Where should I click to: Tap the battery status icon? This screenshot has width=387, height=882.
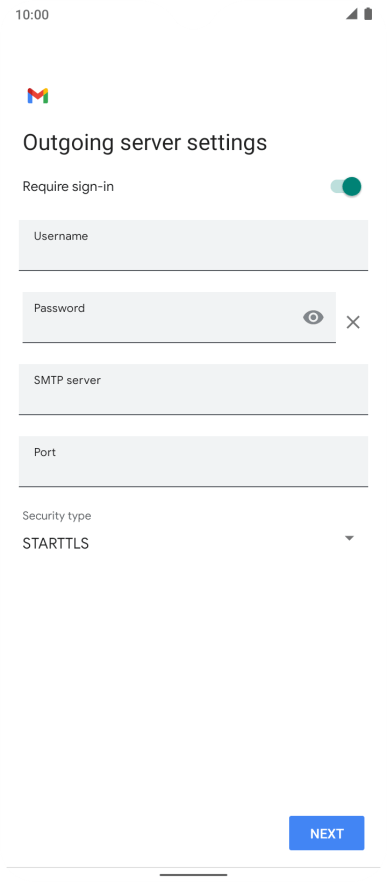pyautogui.click(x=368, y=14)
